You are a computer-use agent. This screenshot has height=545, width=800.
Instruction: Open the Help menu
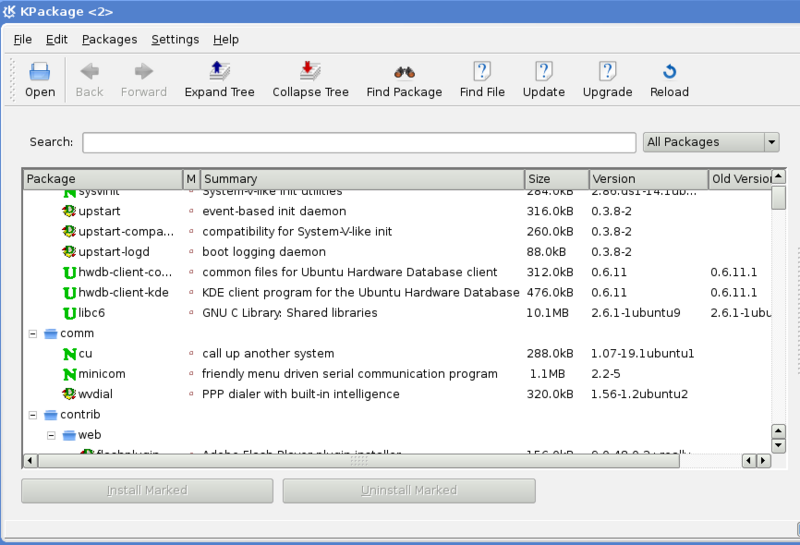click(x=226, y=39)
